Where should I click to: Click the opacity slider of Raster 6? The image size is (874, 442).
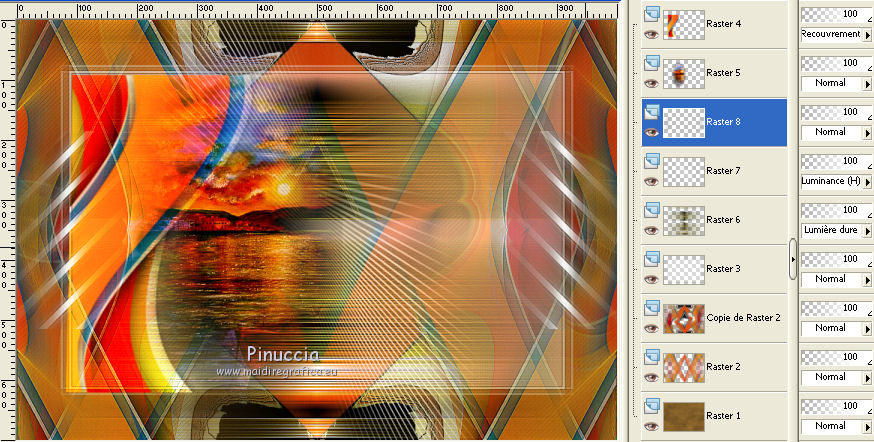836,211
